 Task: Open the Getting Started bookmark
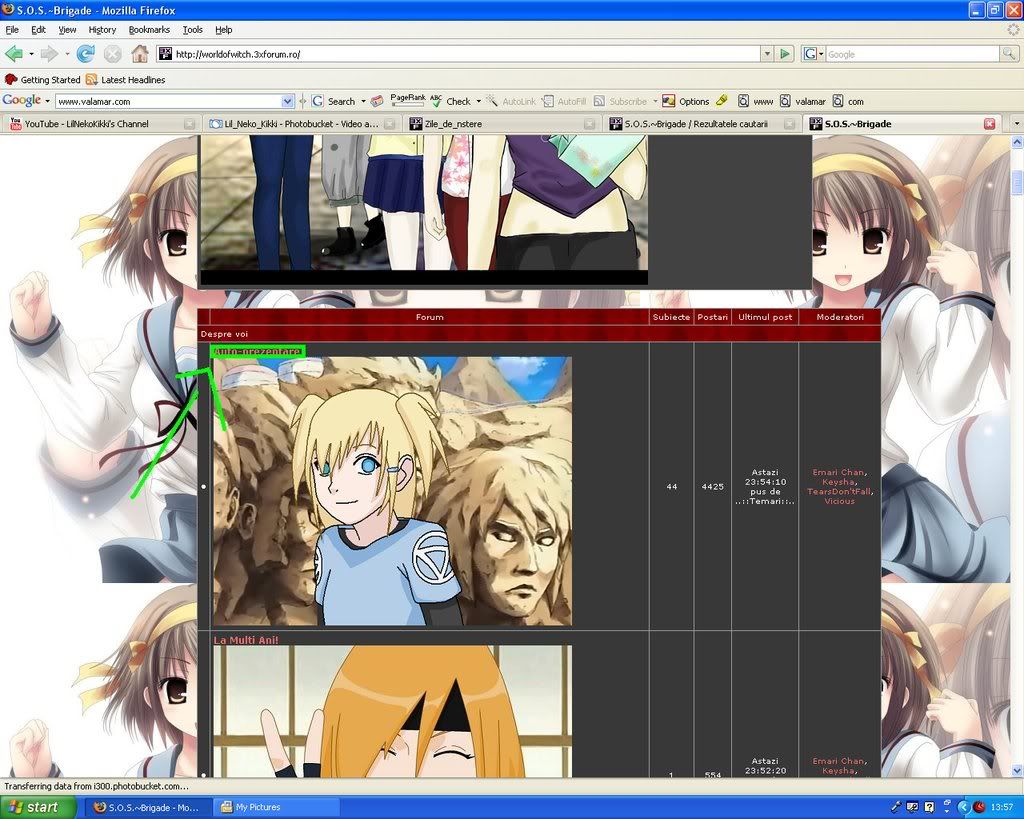42,80
